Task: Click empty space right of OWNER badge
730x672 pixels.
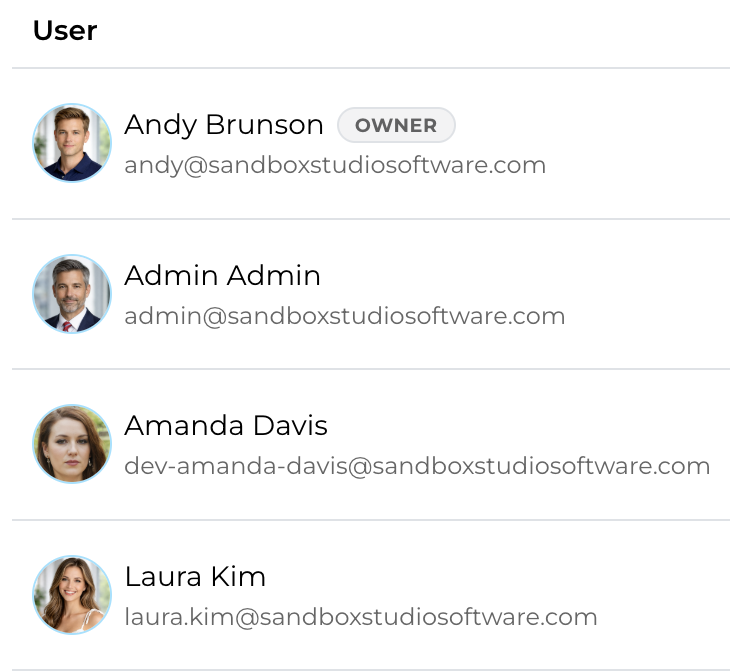Action: (x=590, y=126)
